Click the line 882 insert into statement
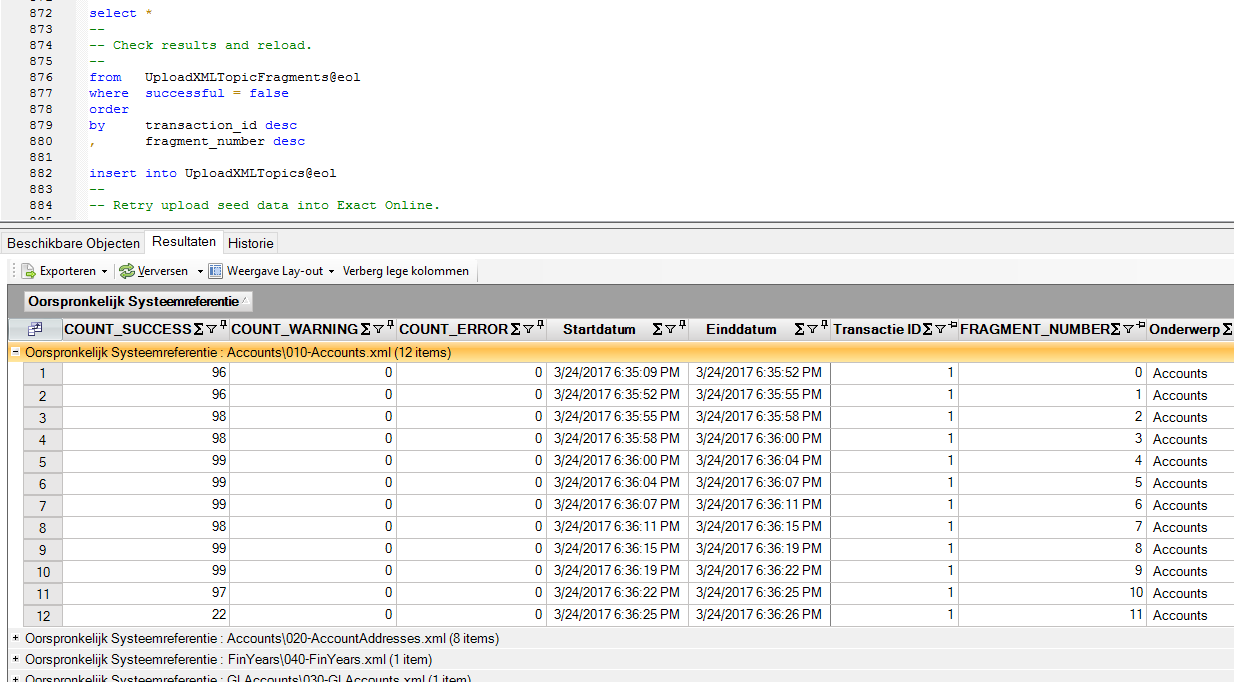The width and height of the screenshot is (1234, 682). tap(213, 173)
